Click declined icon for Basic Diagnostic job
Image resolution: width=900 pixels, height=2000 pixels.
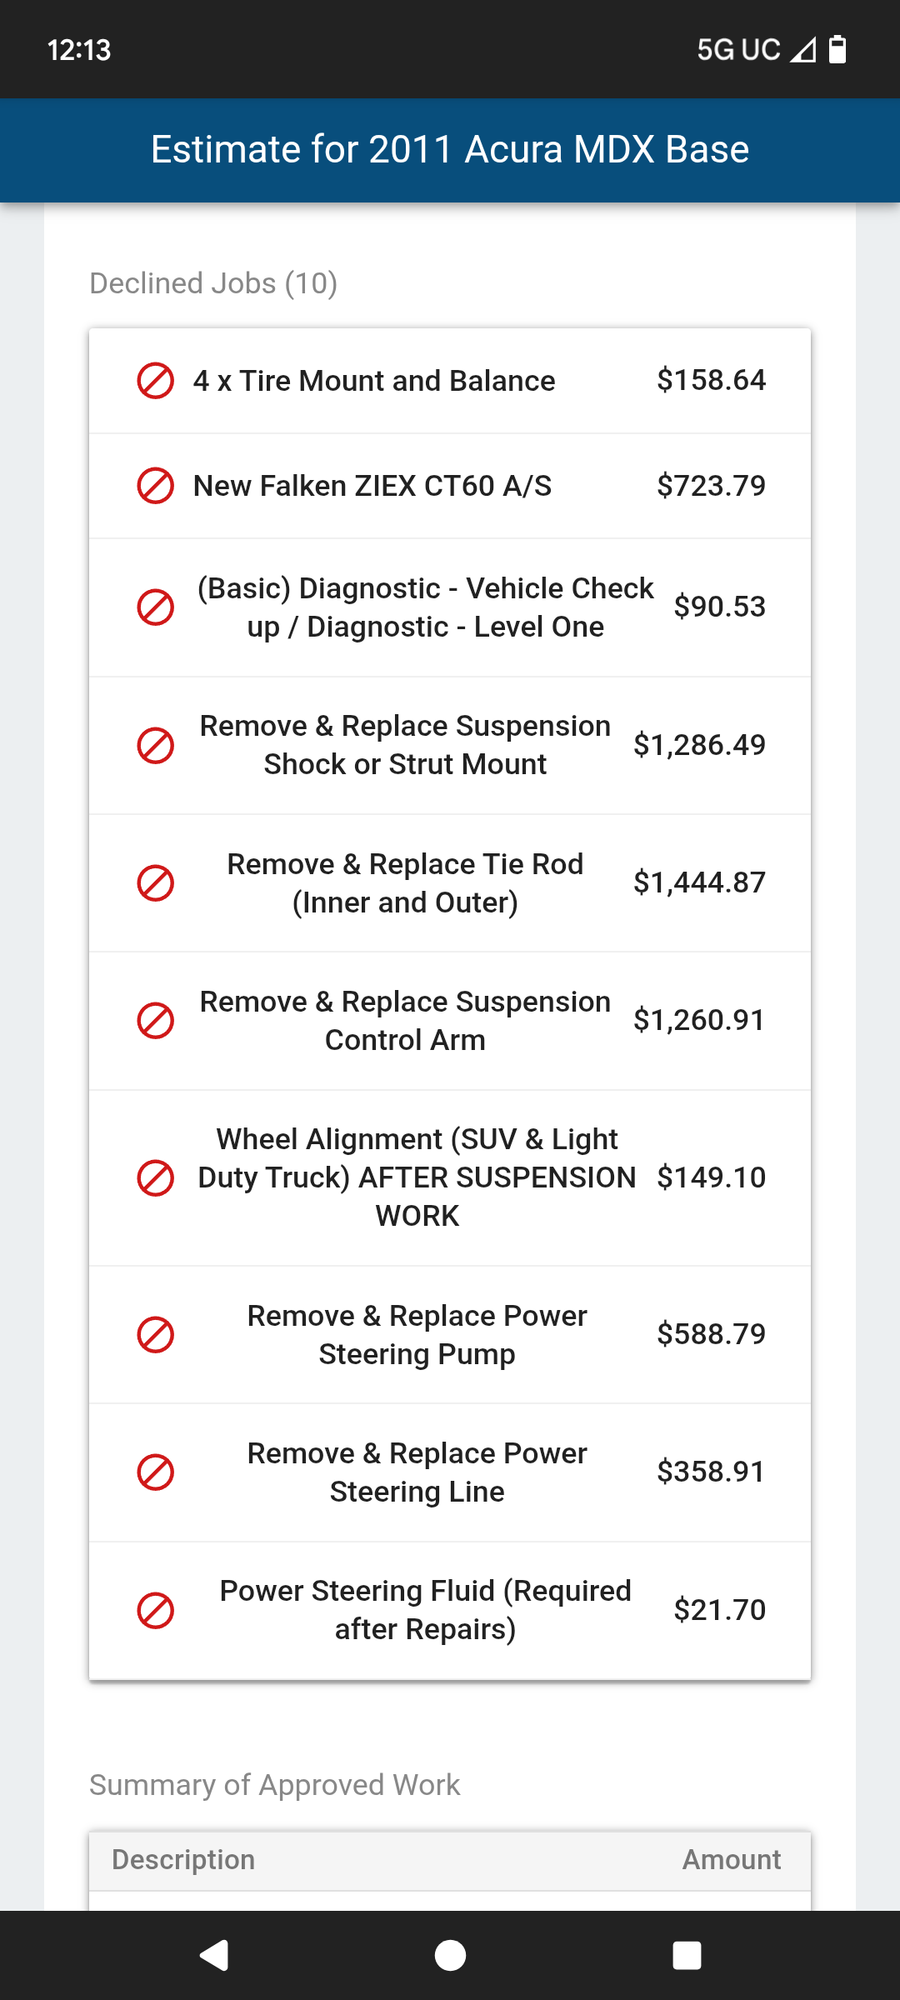coord(155,607)
